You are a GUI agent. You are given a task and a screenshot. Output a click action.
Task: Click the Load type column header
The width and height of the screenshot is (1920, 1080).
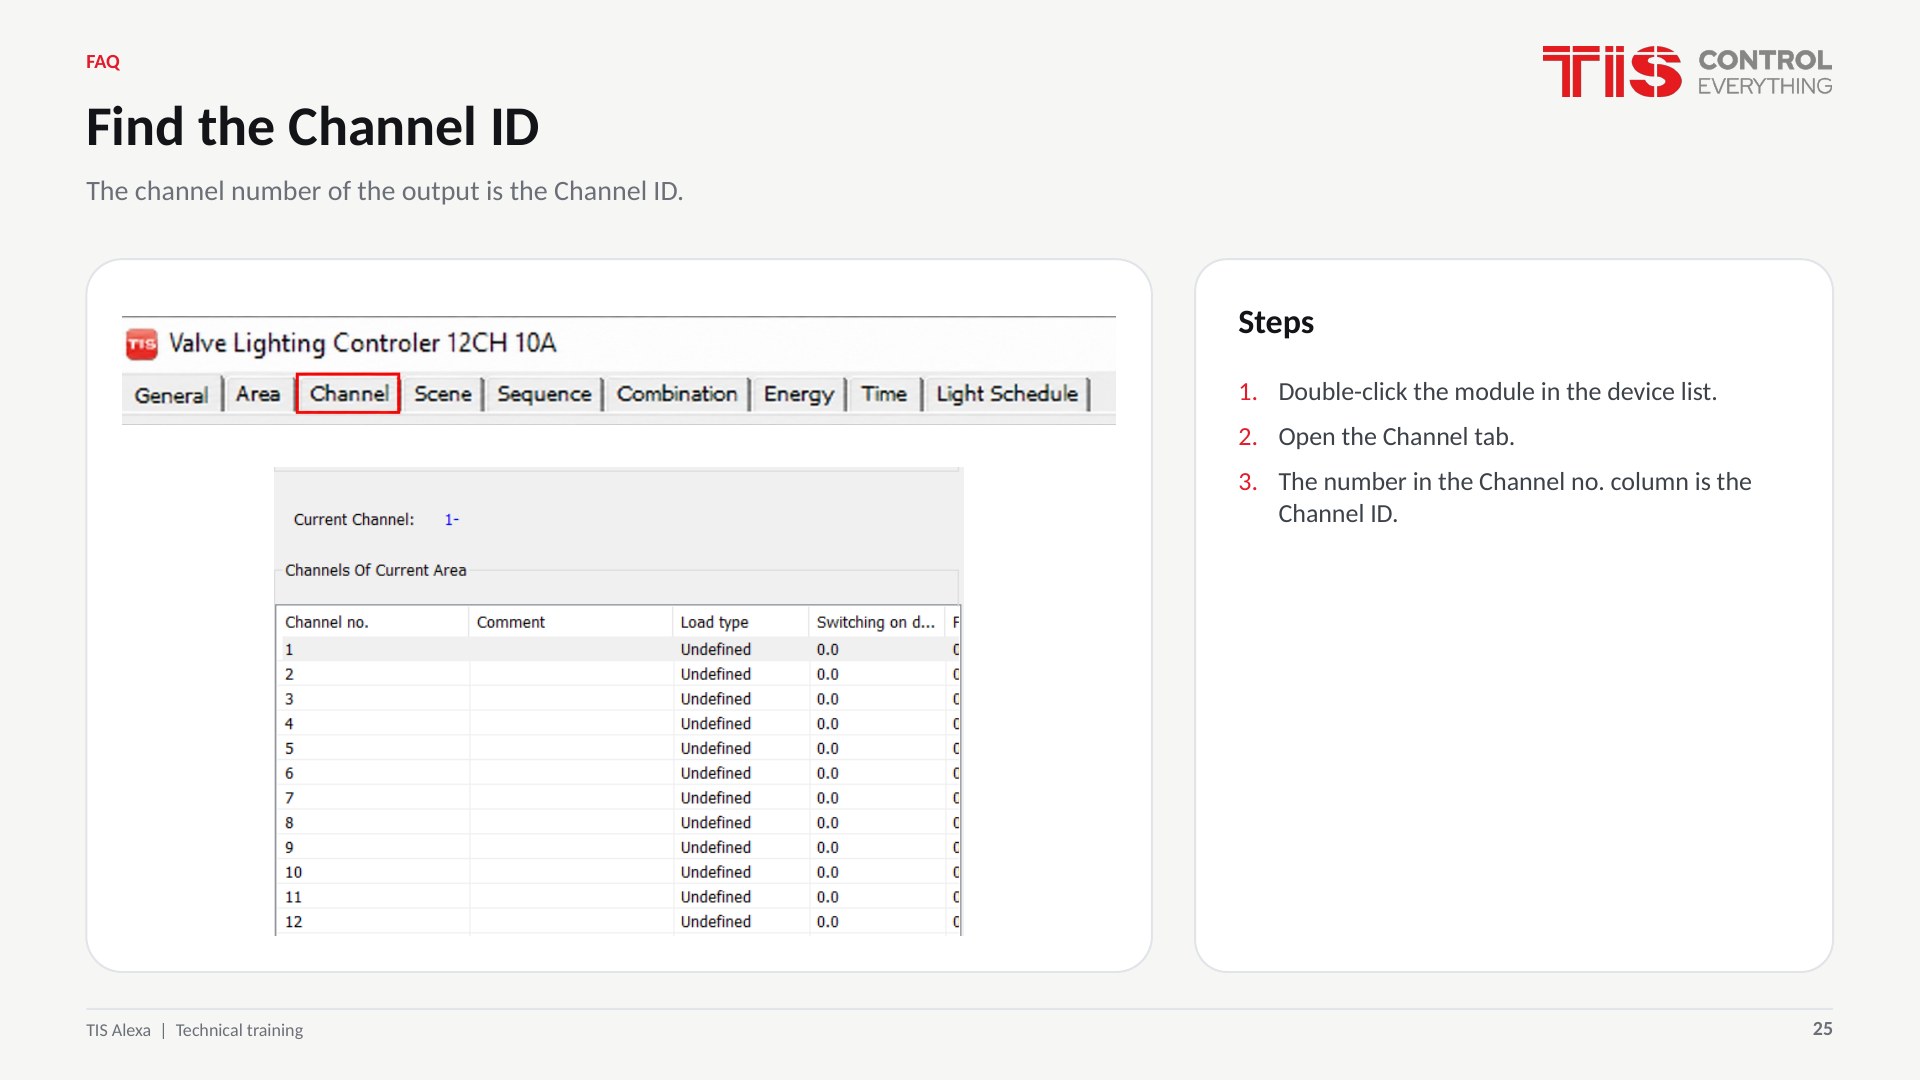(x=741, y=622)
